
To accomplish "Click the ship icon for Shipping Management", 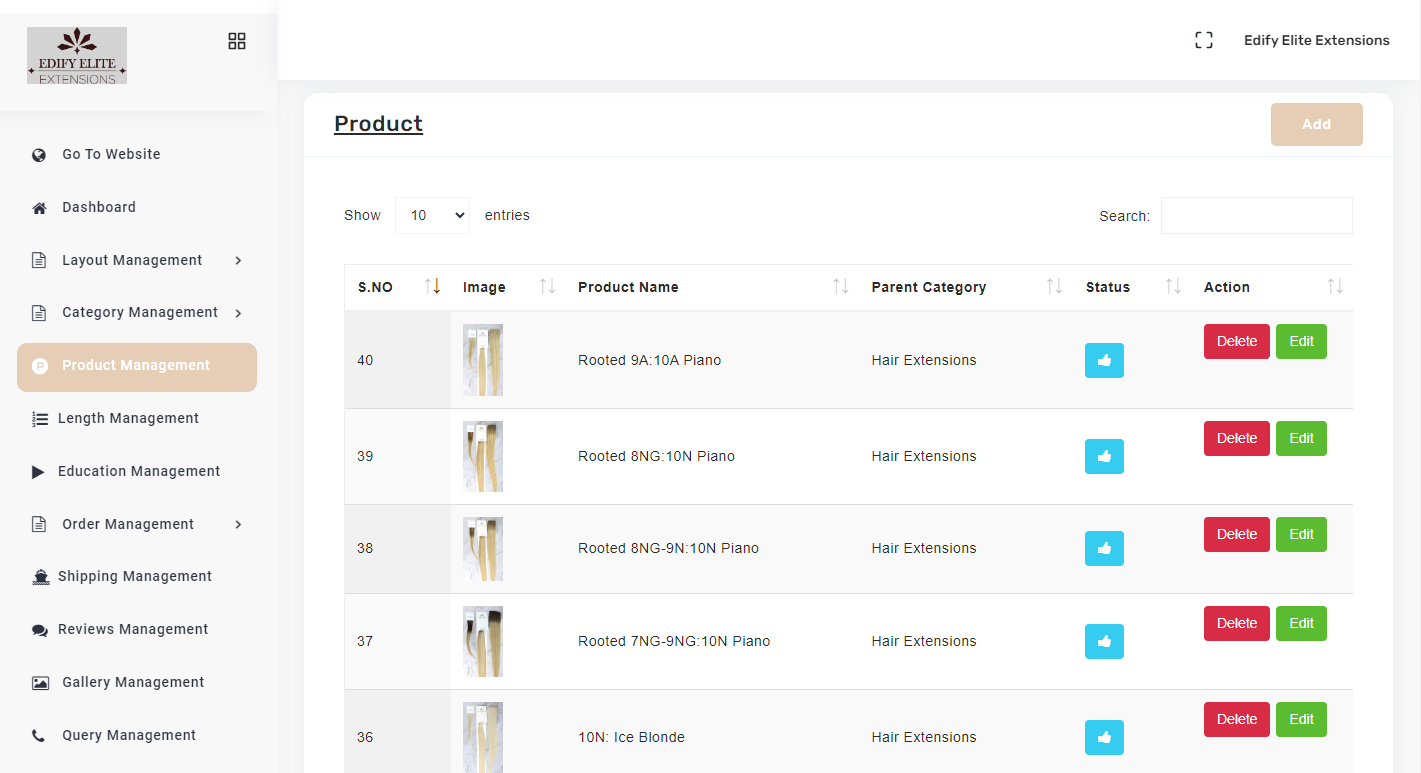I will [40, 577].
